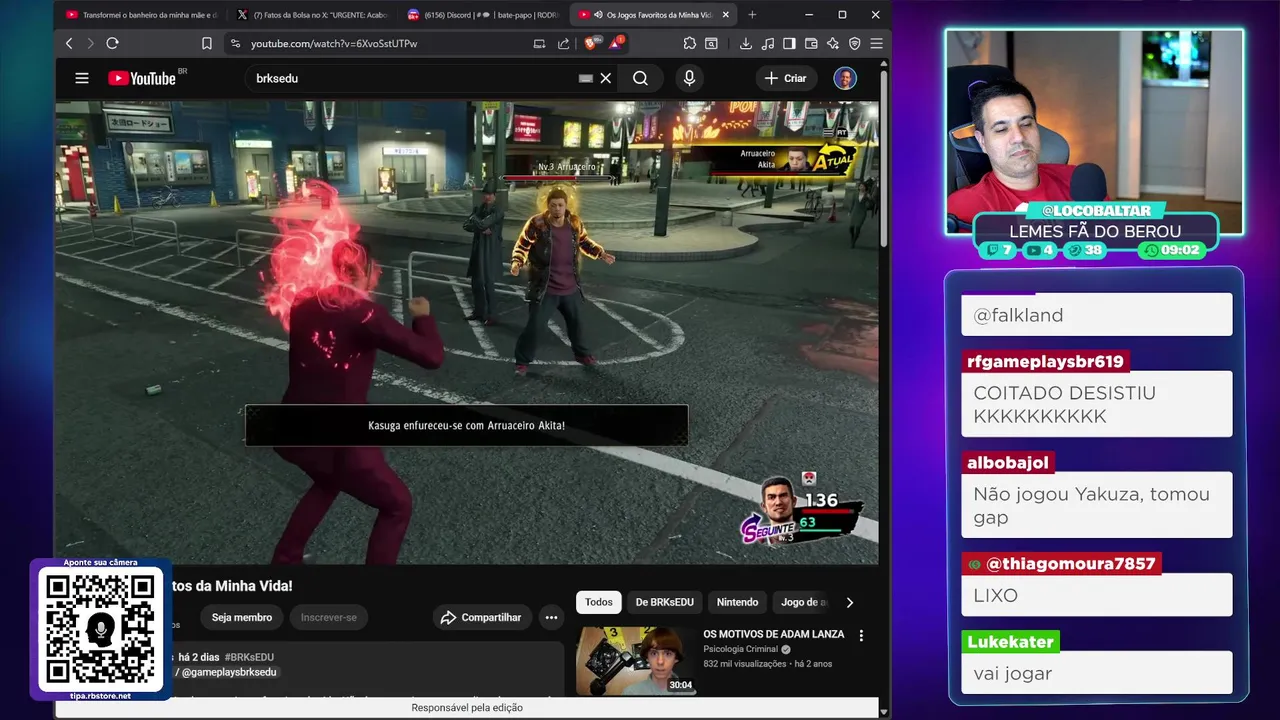This screenshot has height=720, width=1280.
Task: Click the browser address bar URL
Action: click(x=334, y=44)
